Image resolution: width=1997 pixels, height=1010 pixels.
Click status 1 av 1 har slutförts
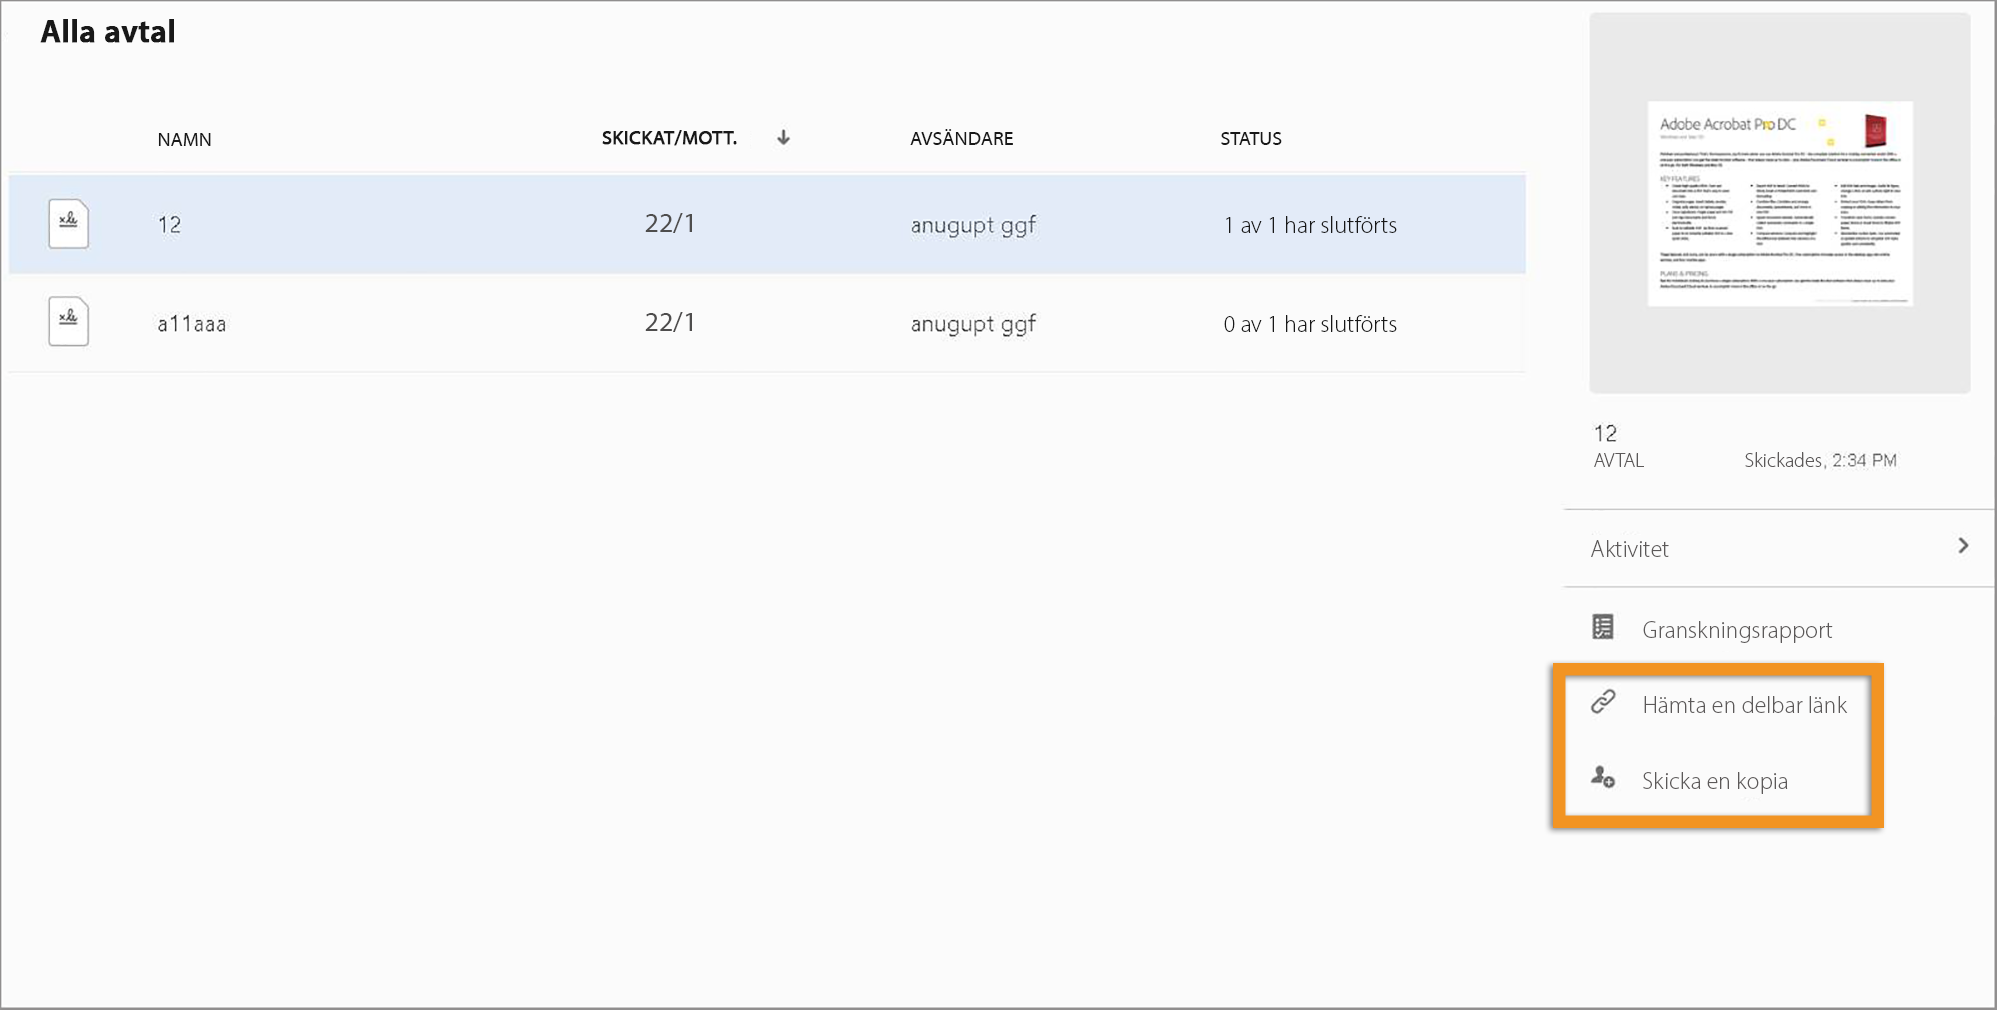point(1310,225)
